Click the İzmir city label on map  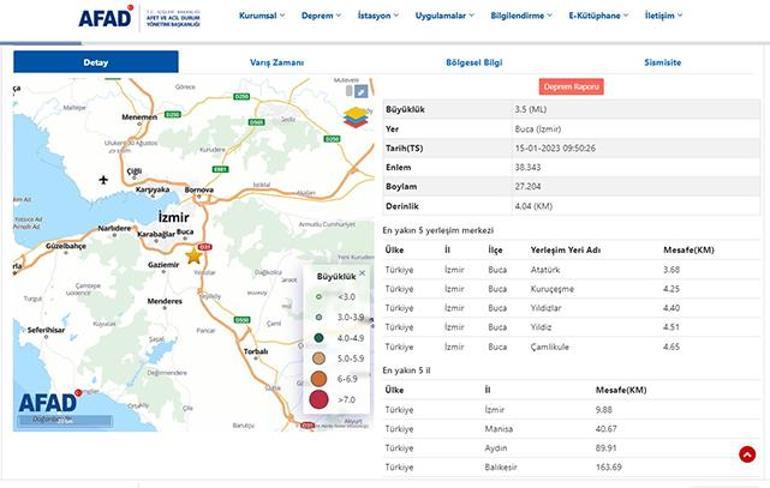[x=174, y=217]
